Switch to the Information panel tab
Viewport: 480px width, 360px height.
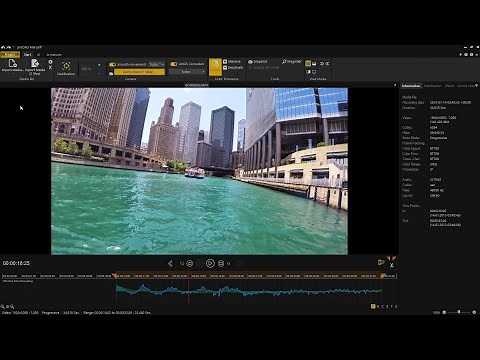411,86
